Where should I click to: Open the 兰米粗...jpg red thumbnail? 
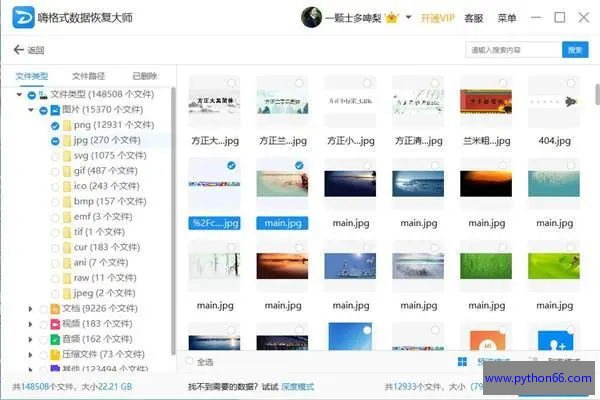486,101
